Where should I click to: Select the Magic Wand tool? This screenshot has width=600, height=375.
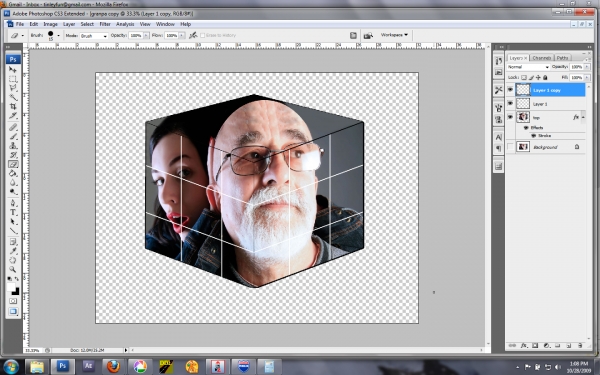pyautogui.click(x=13, y=98)
